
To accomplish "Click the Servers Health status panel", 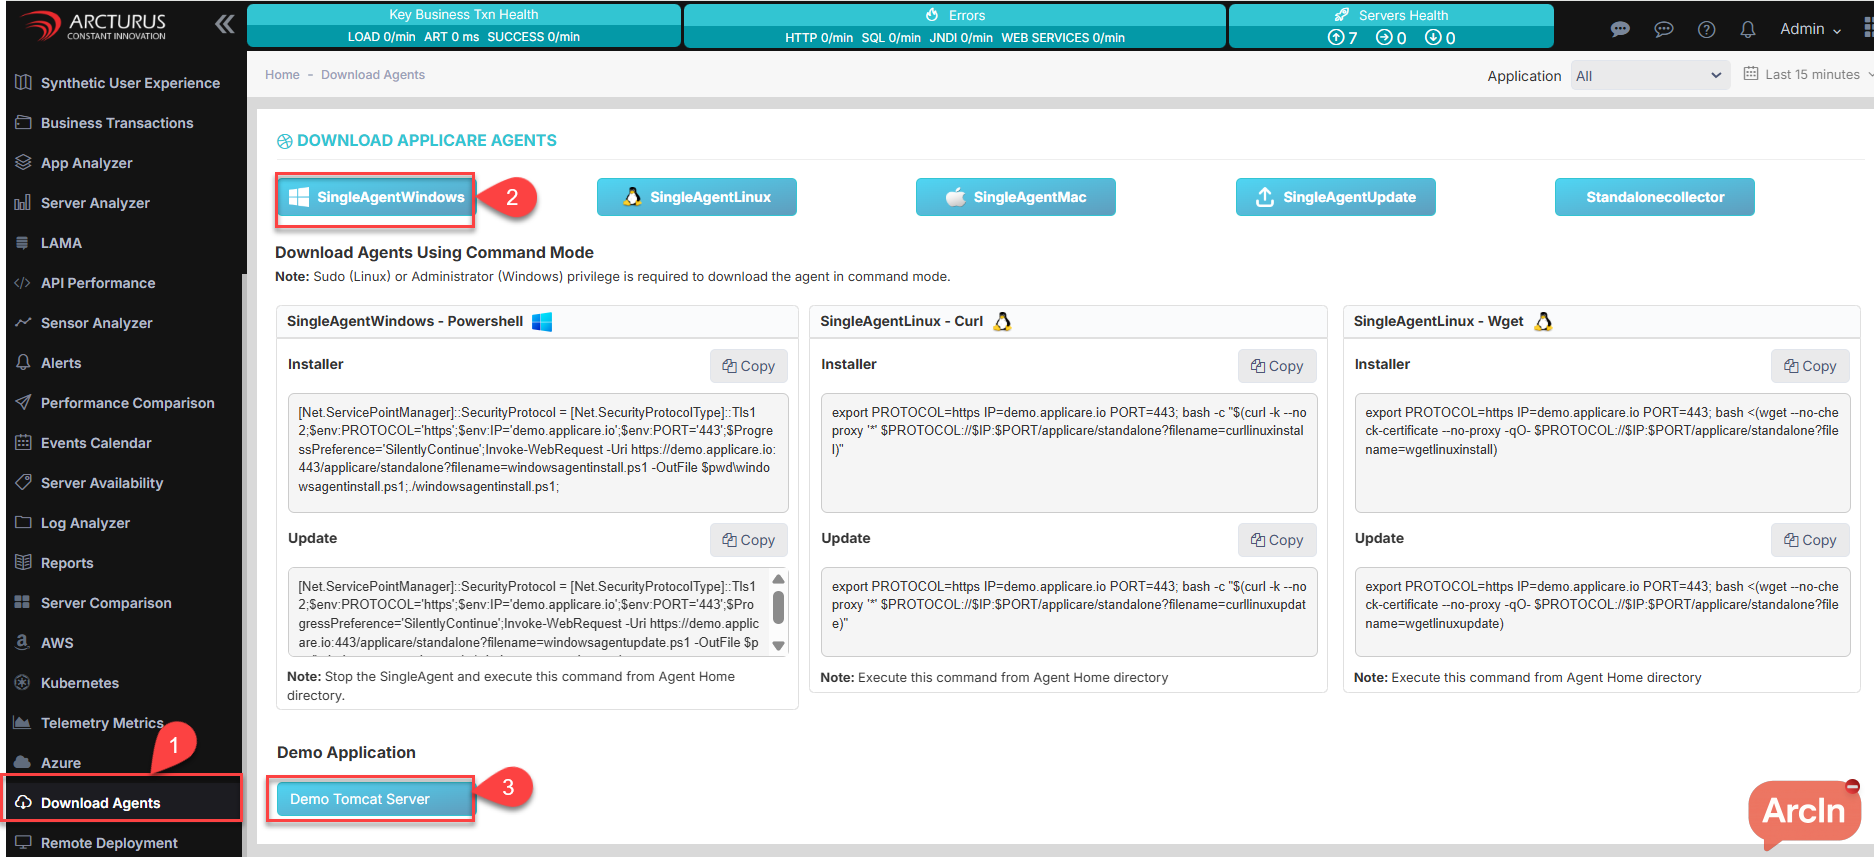I will click(1391, 26).
